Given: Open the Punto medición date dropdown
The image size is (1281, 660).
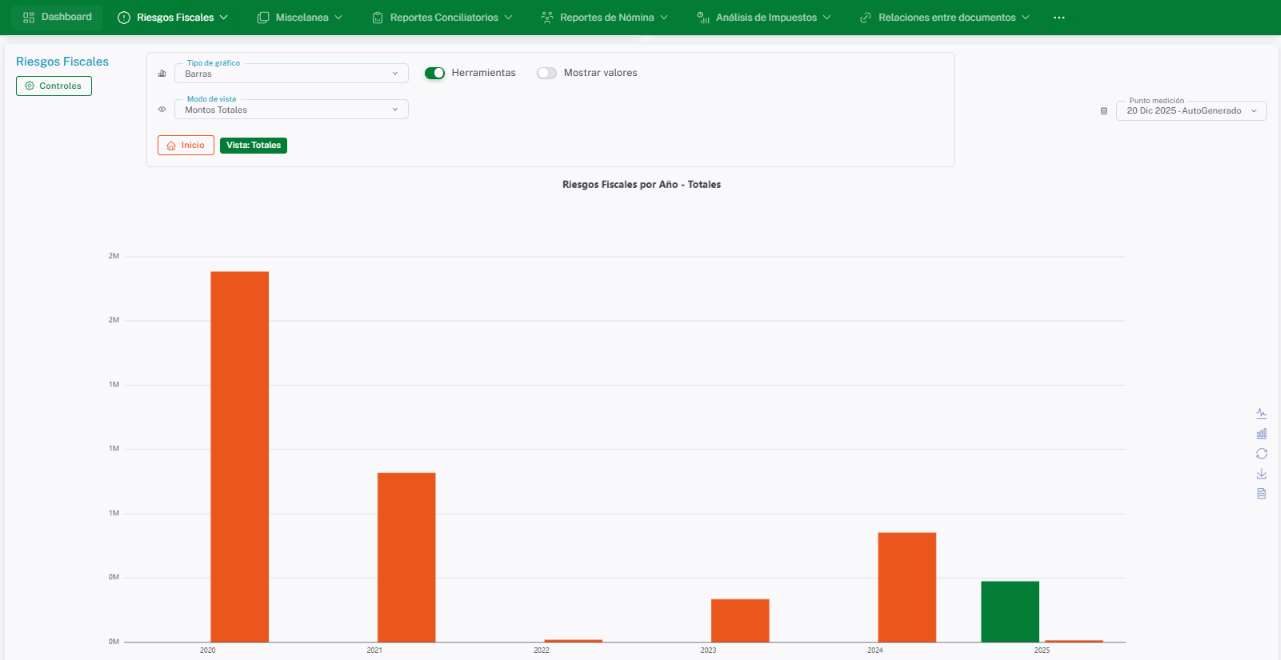Looking at the screenshot, I should [1191, 111].
